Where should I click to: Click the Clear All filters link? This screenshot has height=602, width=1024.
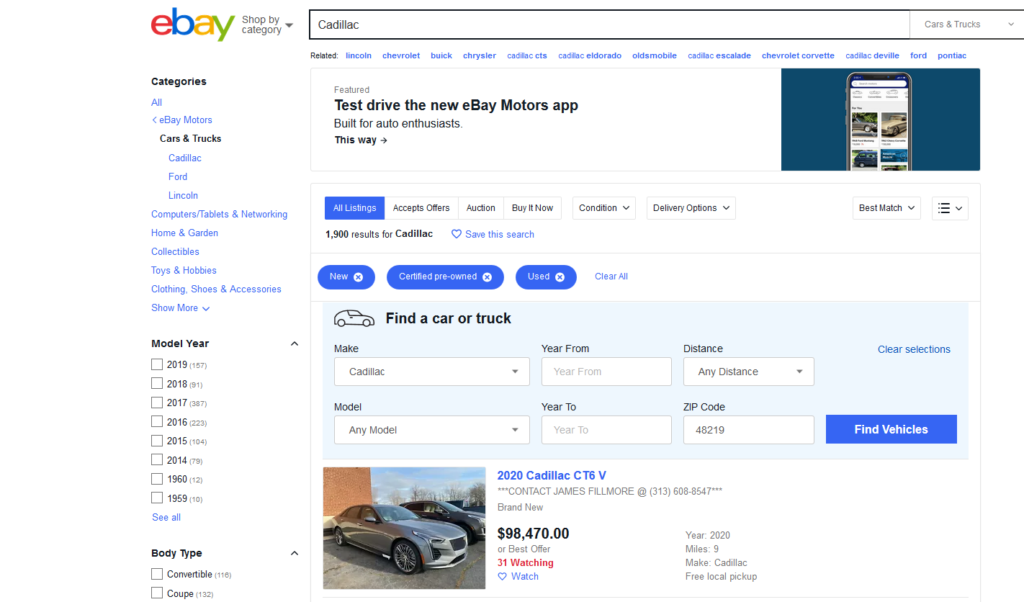[x=611, y=277]
